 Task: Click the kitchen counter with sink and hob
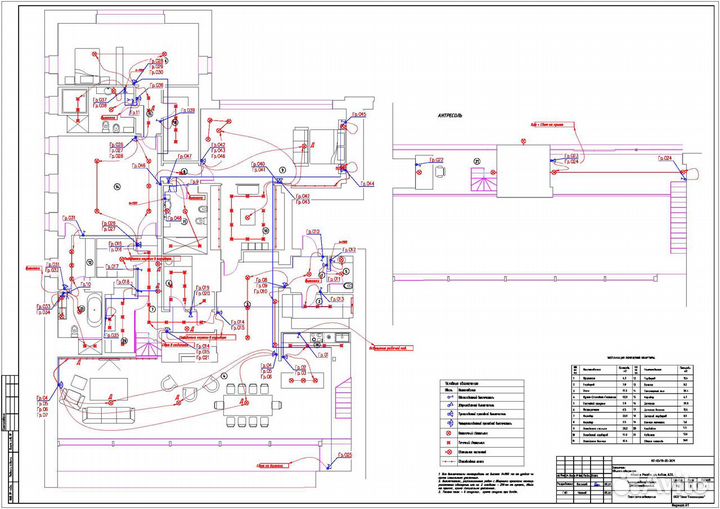[x=315, y=338]
